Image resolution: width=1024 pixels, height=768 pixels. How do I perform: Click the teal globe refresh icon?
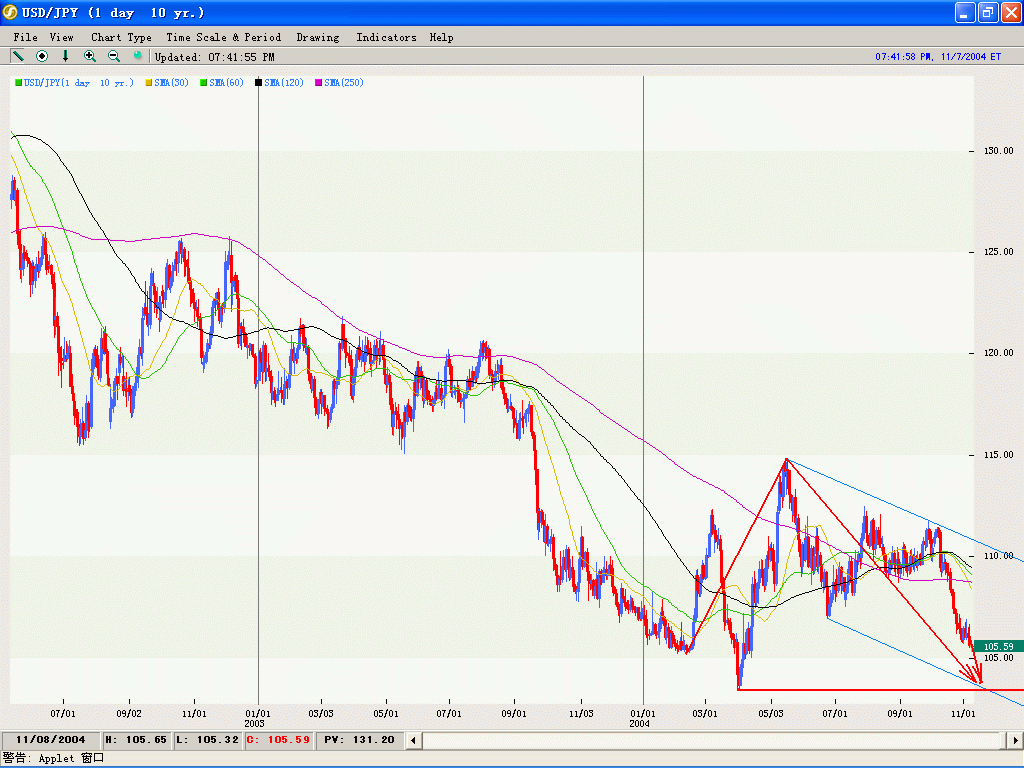138,56
